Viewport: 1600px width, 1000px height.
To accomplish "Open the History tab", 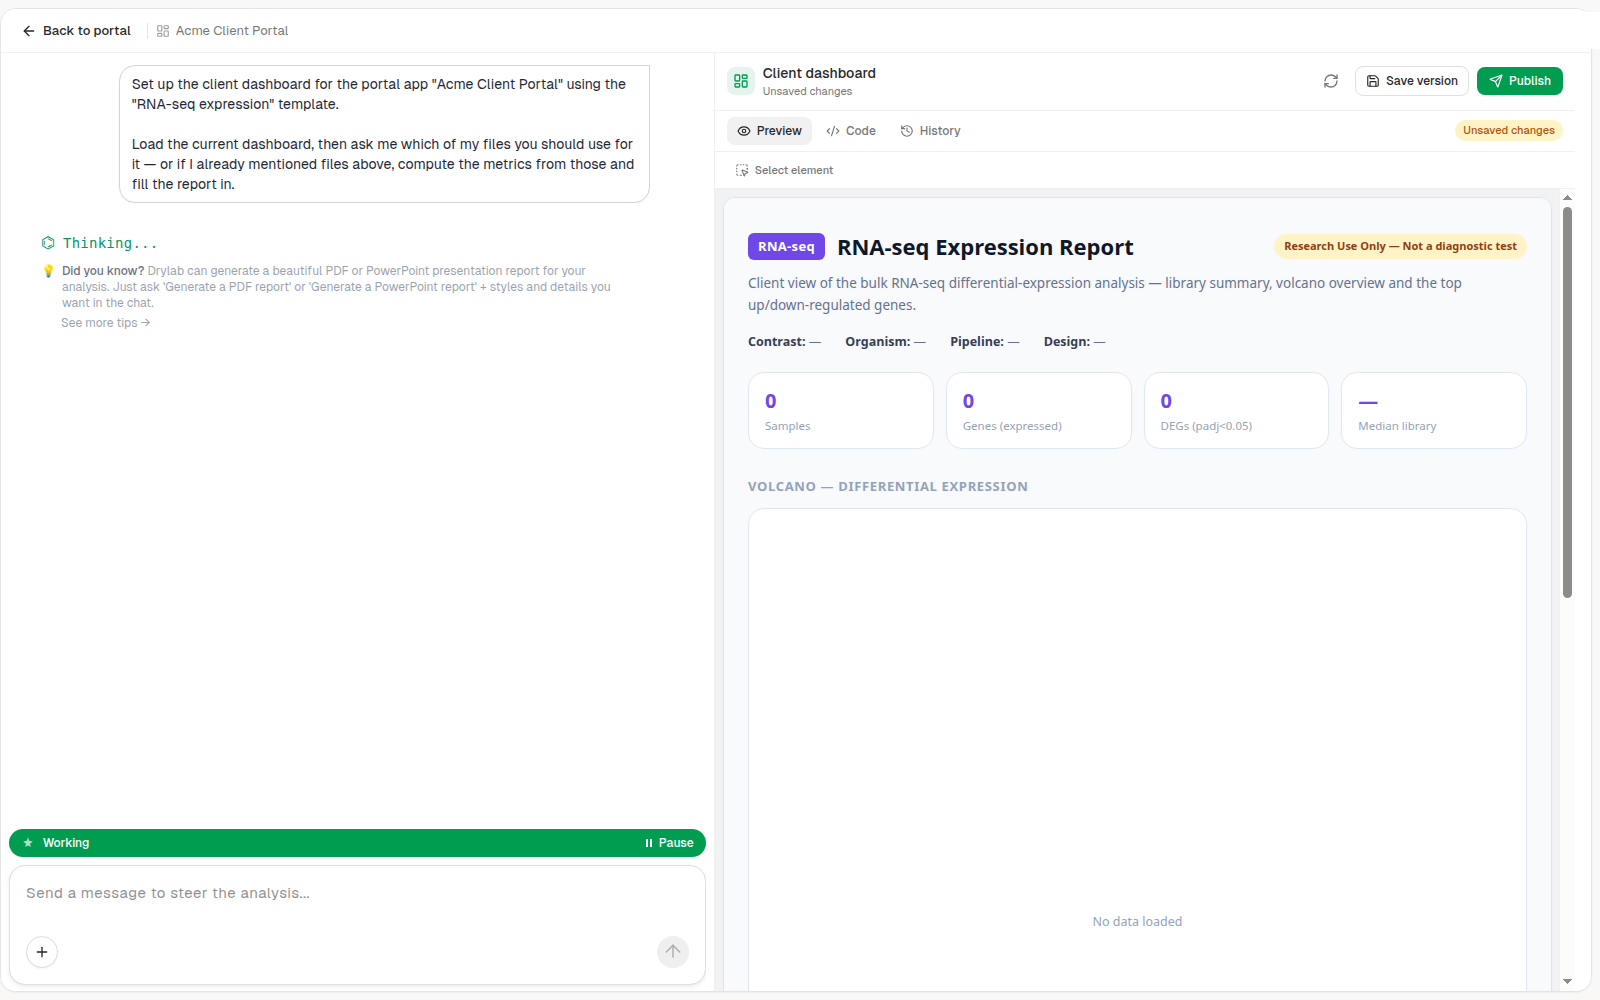I will 930,131.
